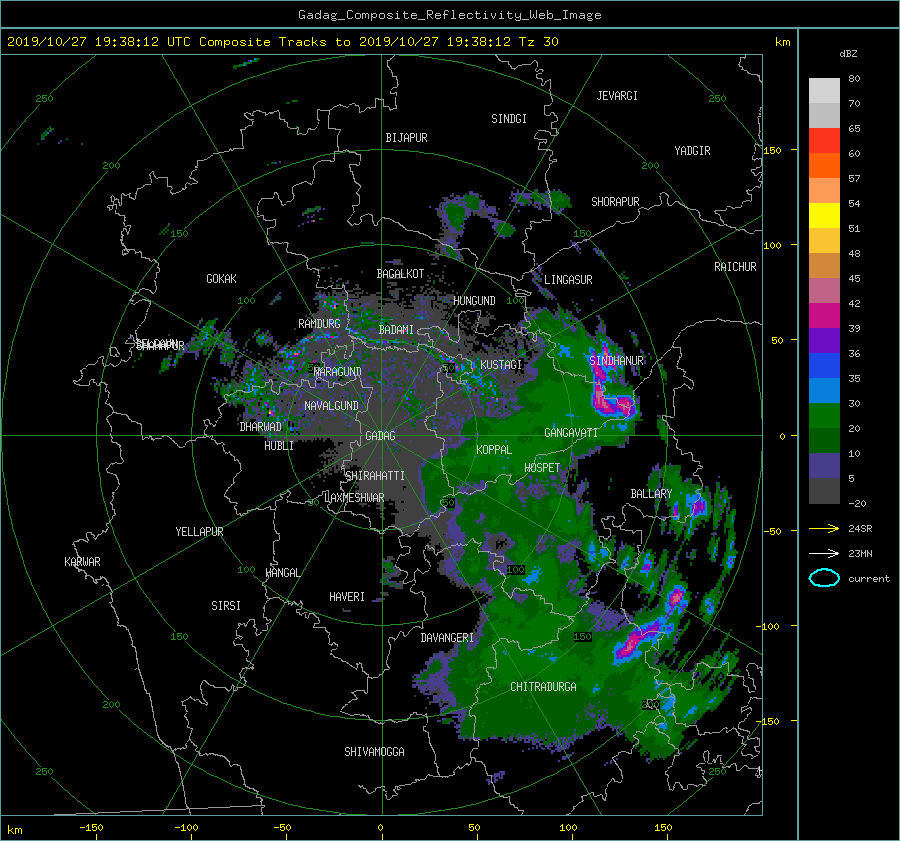The height and width of the screenshot is (841, 900).
Task: Click the 150 tick on right axis
Action: pyautogui.click(x=772, y=150)
